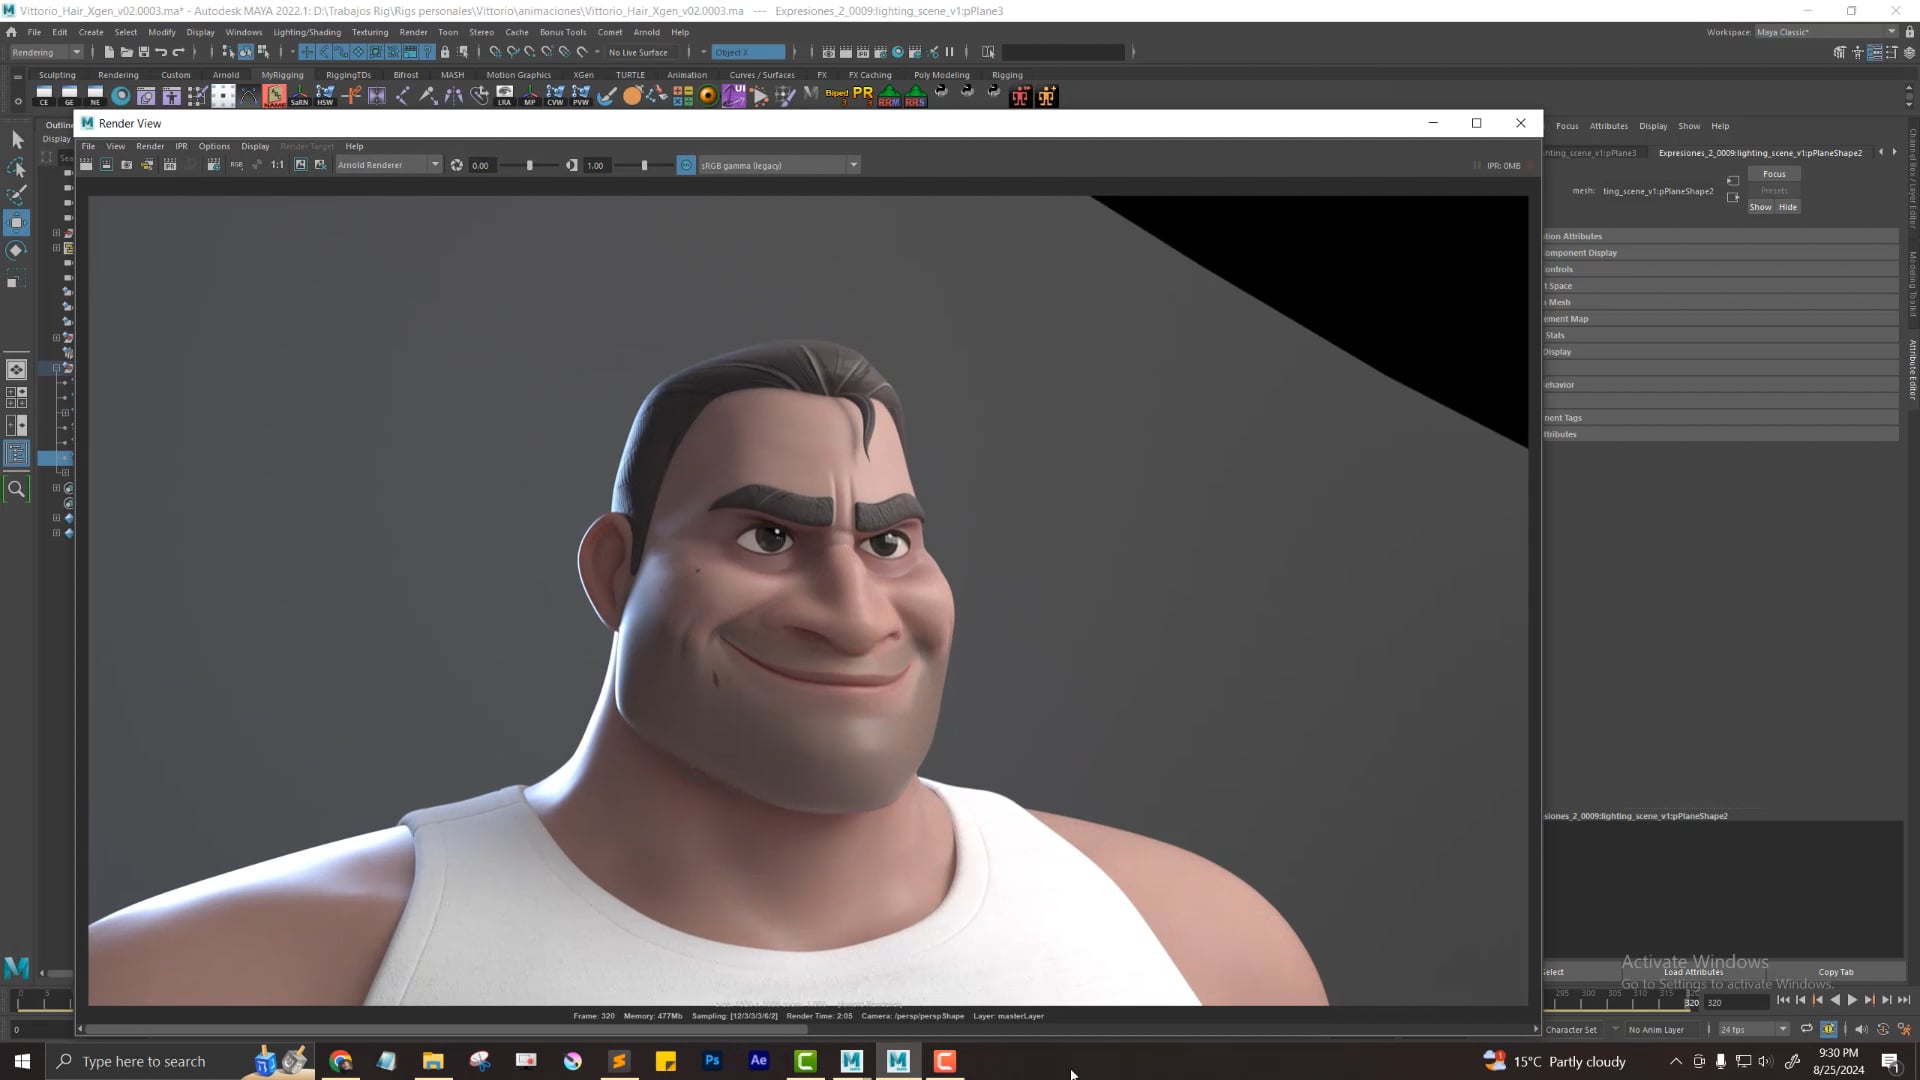Toggle auto keyframe mode
This screenshot has height=1080, width=1920.
1828,1029
